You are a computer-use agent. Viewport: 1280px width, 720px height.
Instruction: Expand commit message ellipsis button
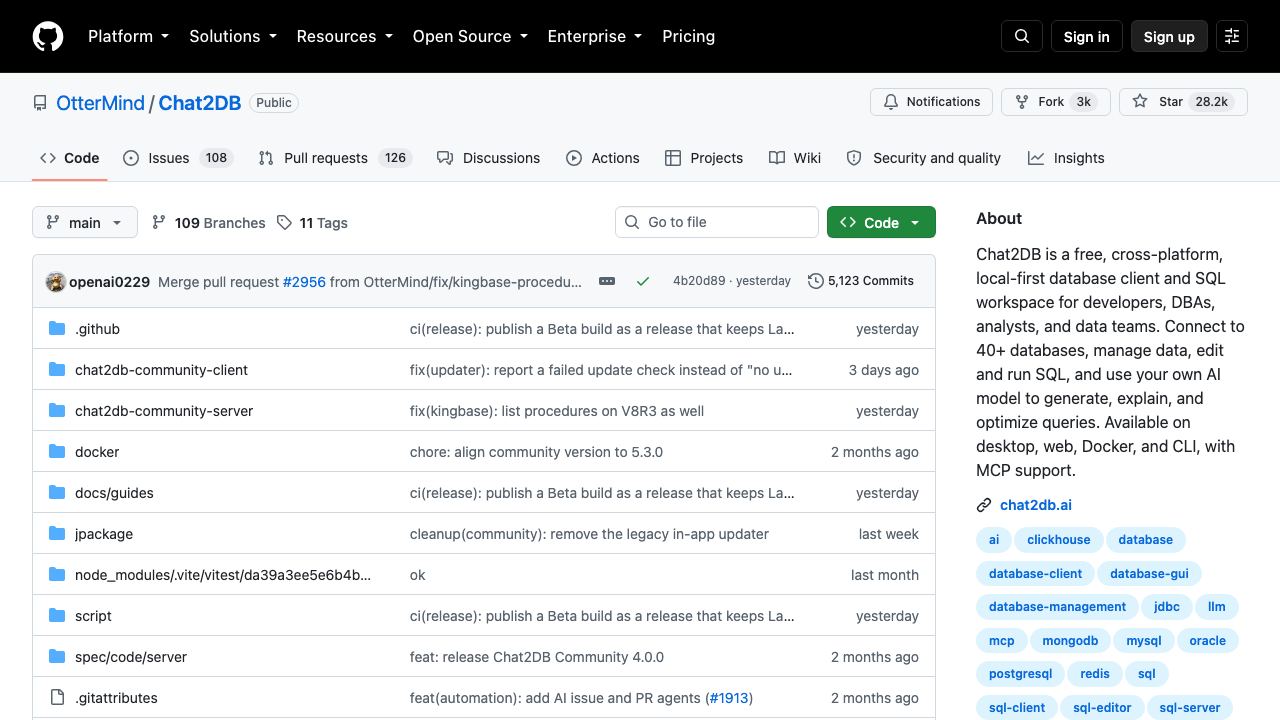click(607, 281)
